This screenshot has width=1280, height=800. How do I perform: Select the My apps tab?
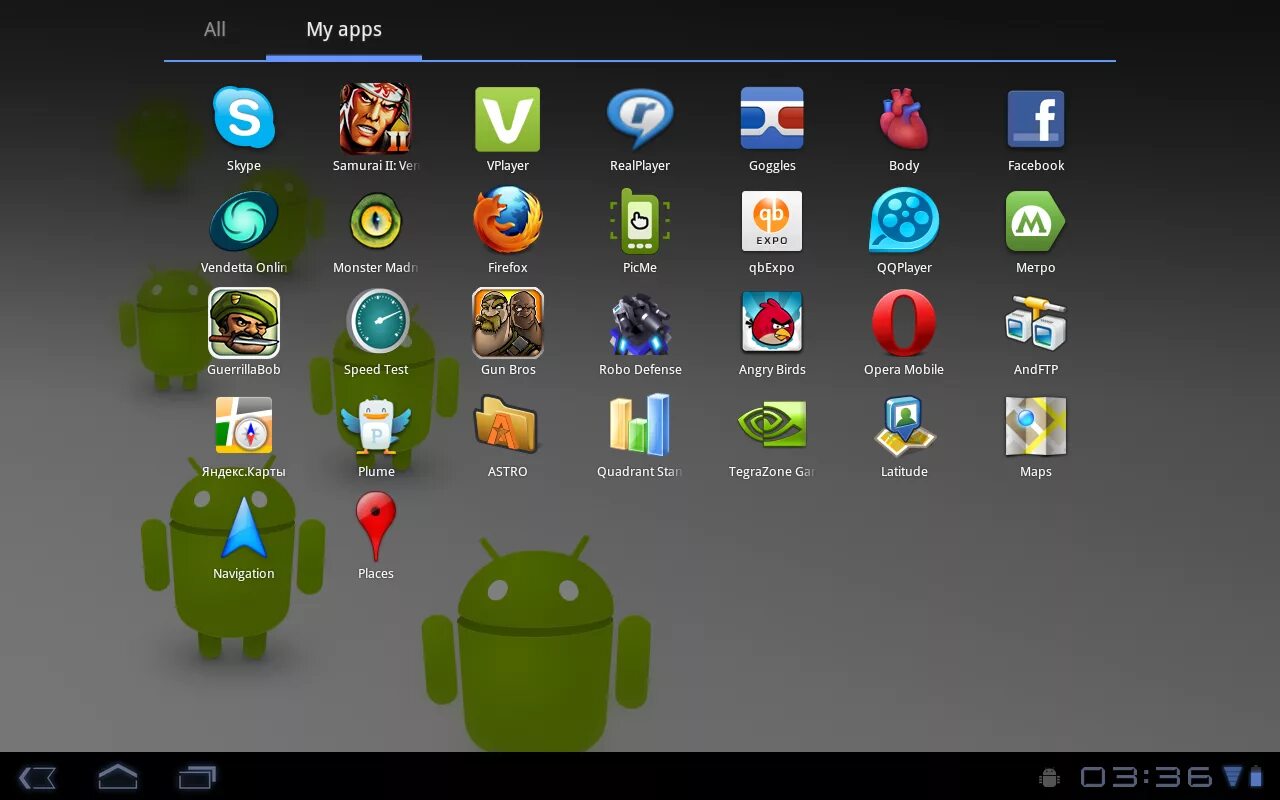tap(344, 29)
